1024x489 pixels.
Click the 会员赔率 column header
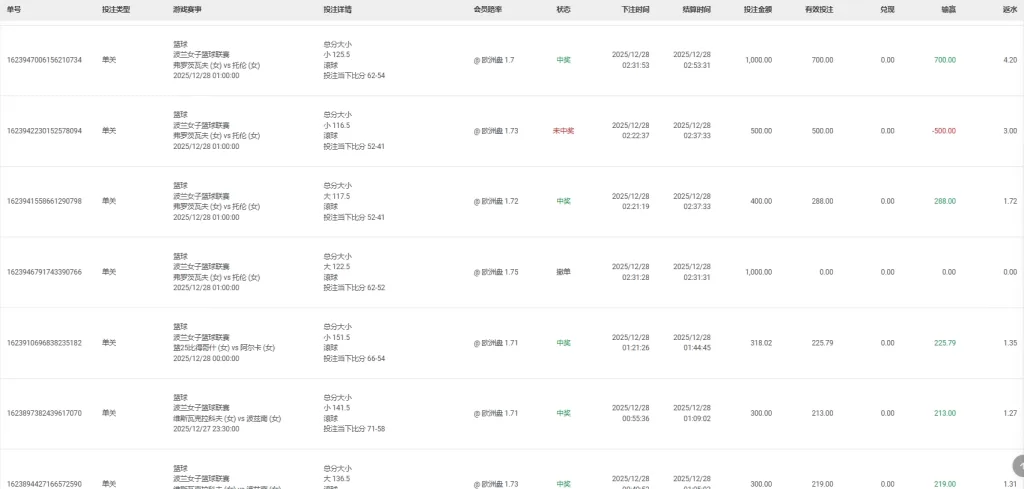point(488,9)
